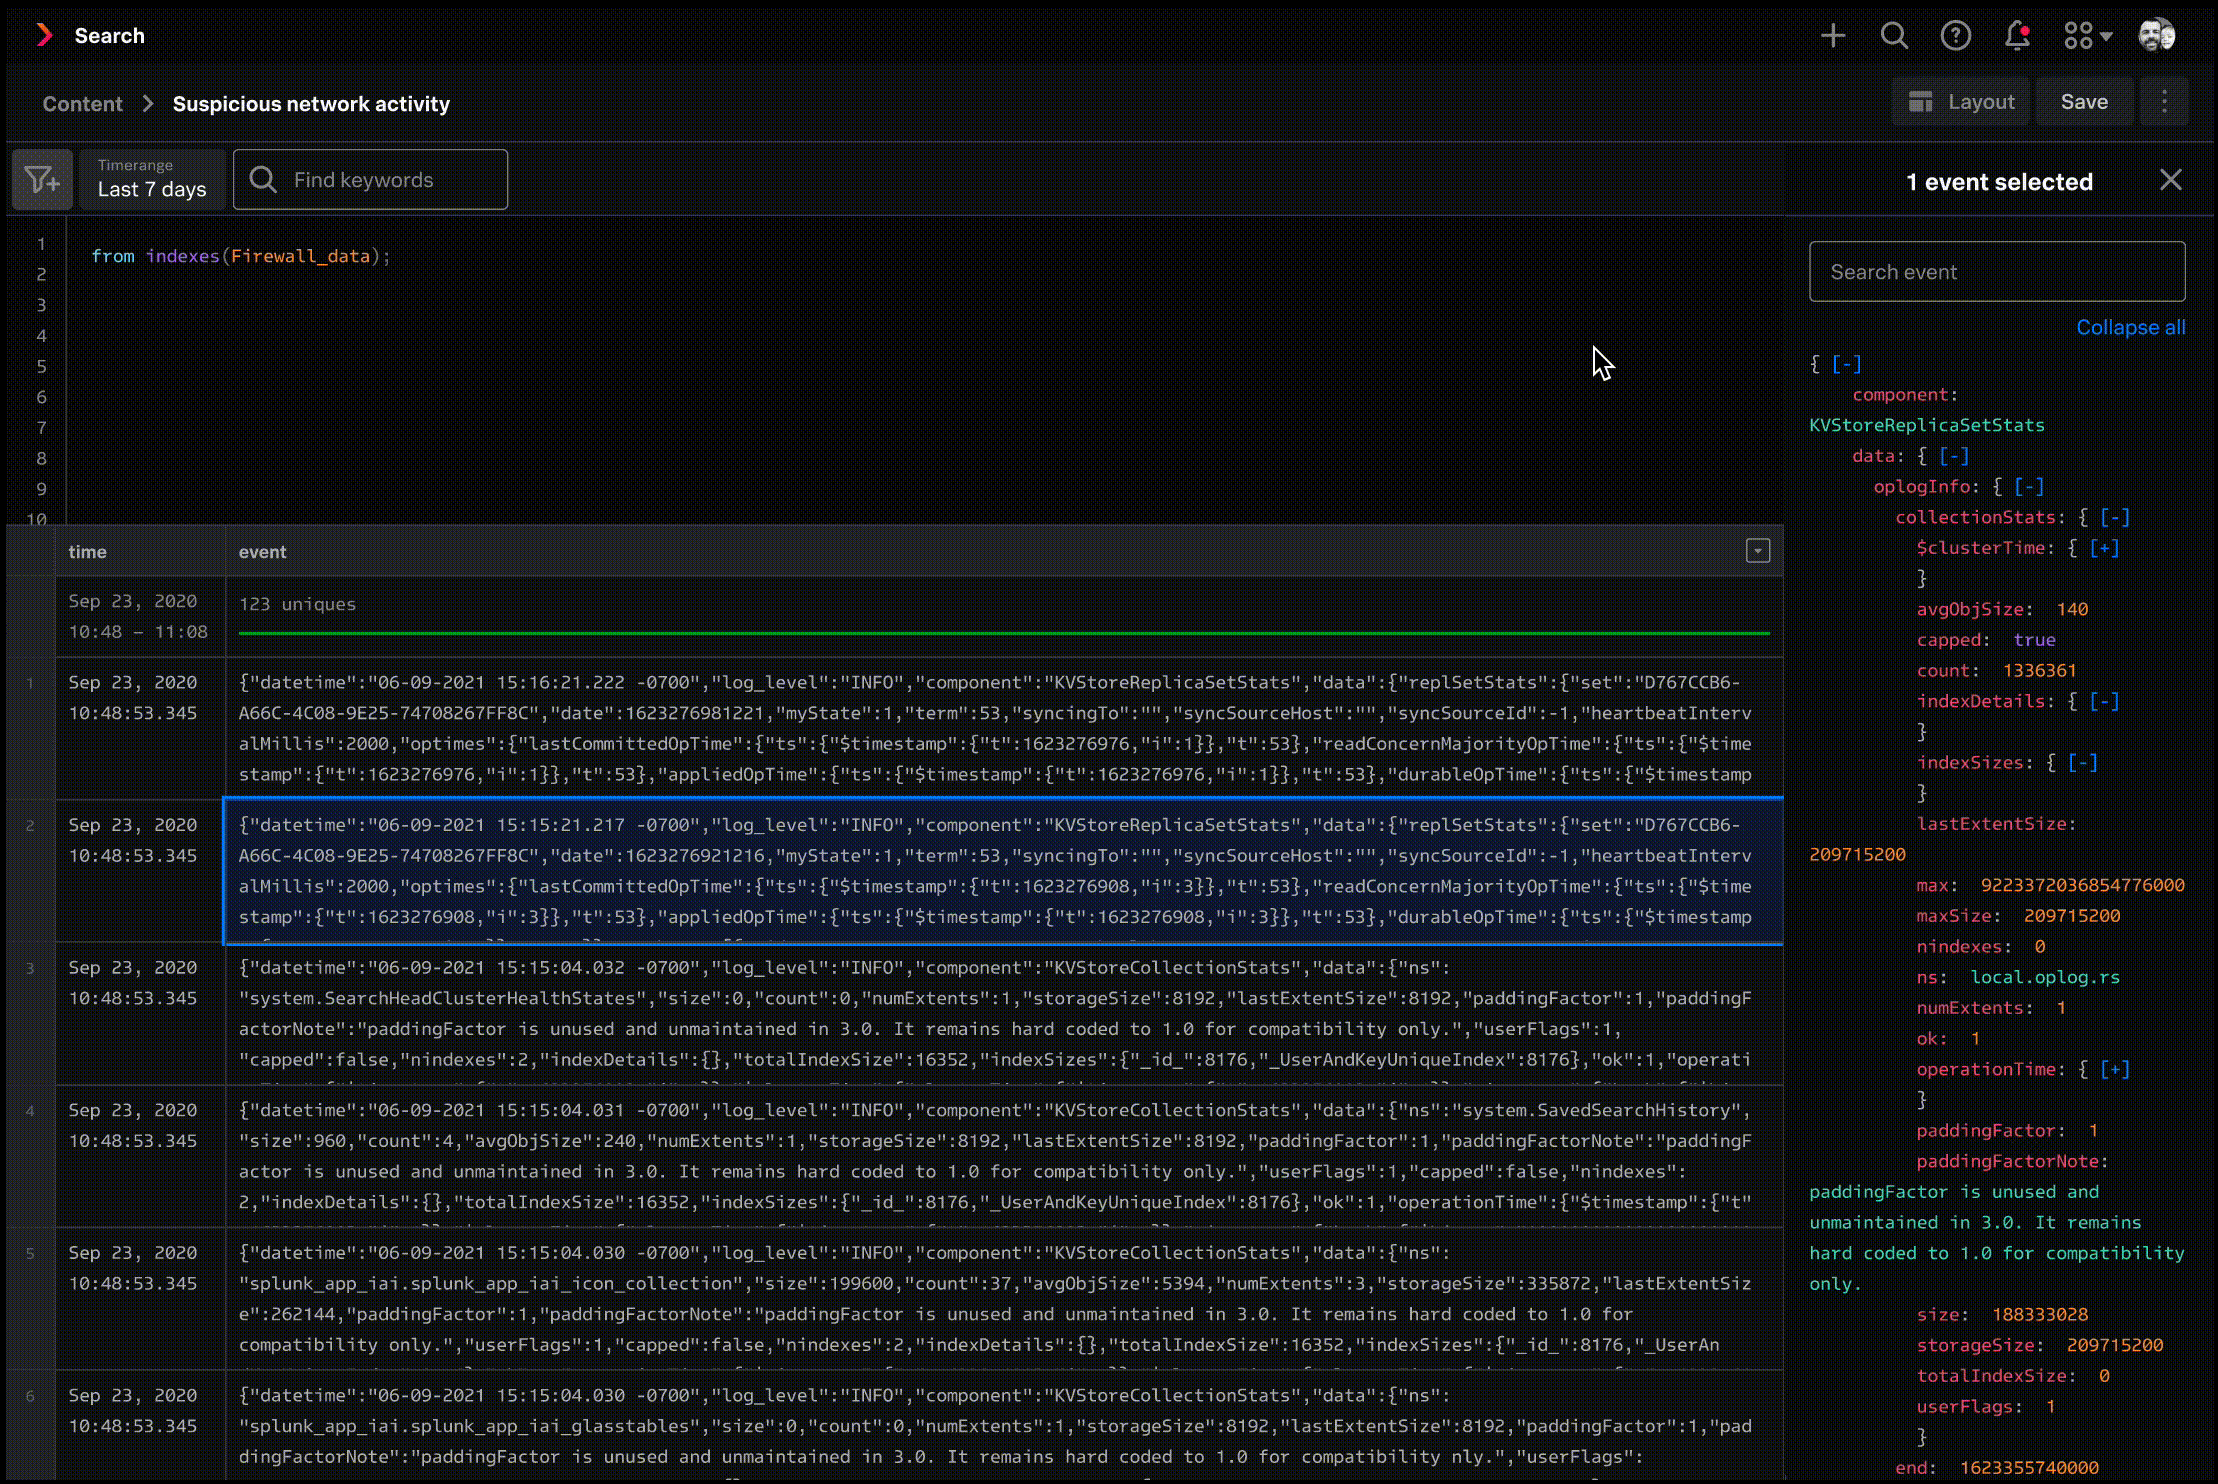Expand the $clusterTime node
The image size is (2218, 1484).
tap(2104, 548)
